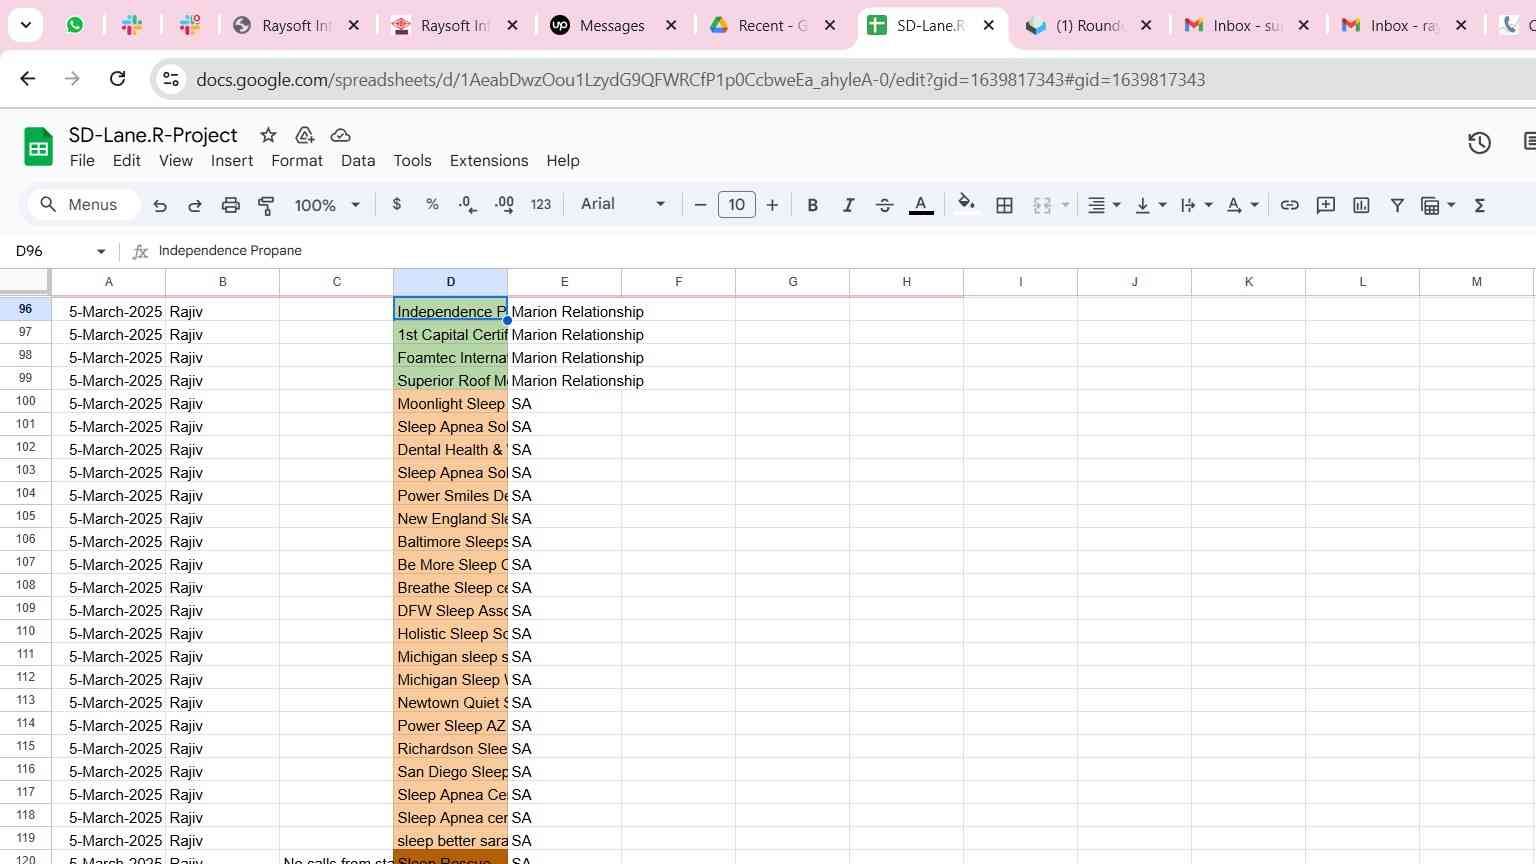Viewport: 1536px width, 864px height.
Task: Open the Edit menu
Action: coord(127,161)
